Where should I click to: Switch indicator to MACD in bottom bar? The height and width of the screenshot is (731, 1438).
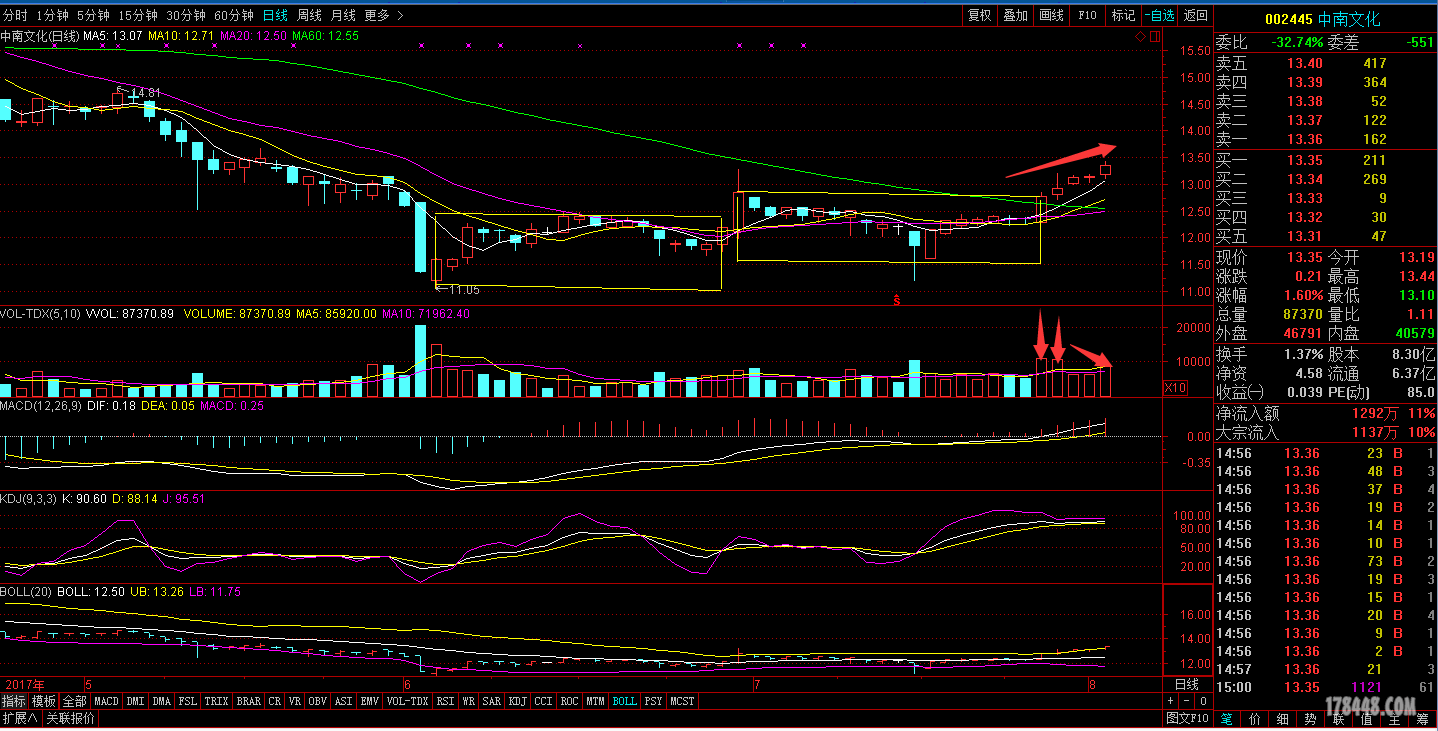[106, 701]
